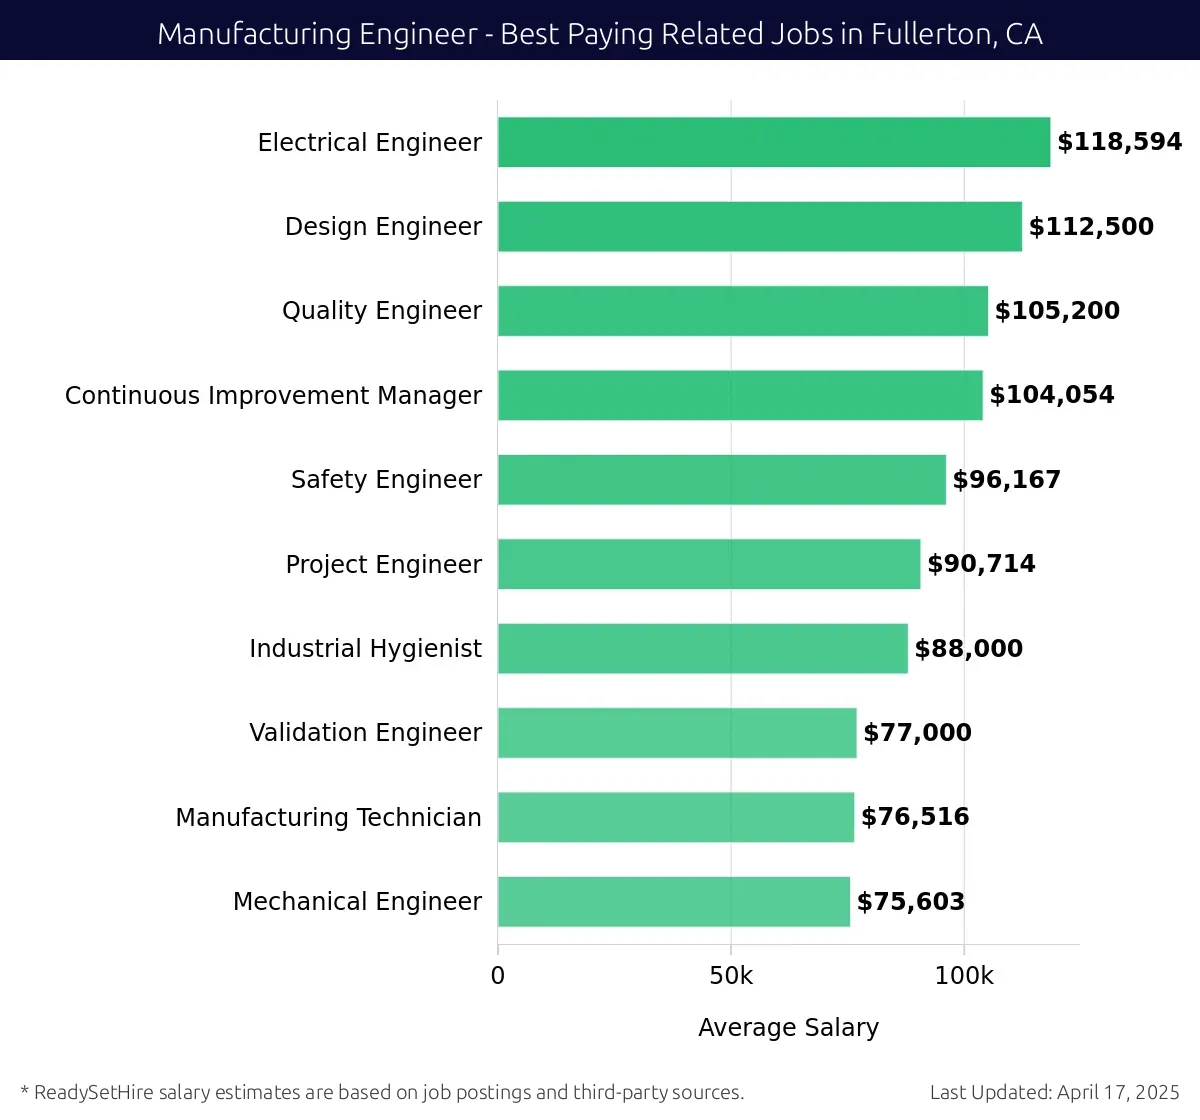
Task: Click the $96,167 salary value
Action: pos(1007,480)
